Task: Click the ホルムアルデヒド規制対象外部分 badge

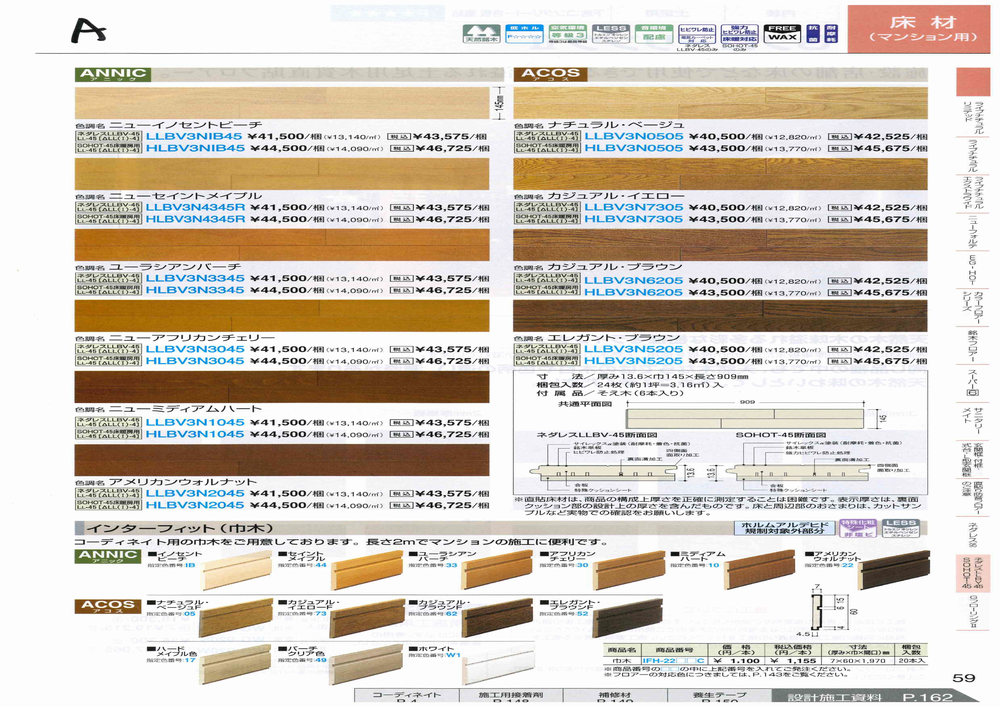Action: 784,527
